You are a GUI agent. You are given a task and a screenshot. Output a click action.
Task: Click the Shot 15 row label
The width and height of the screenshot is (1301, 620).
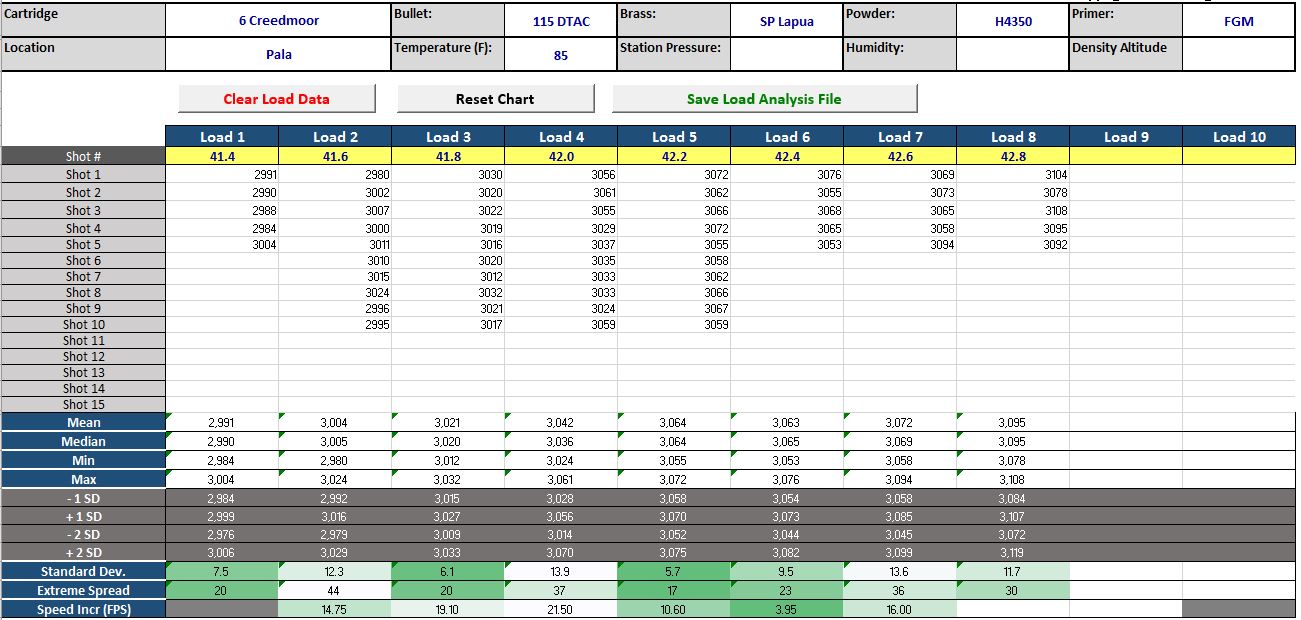tap(83, 405)
